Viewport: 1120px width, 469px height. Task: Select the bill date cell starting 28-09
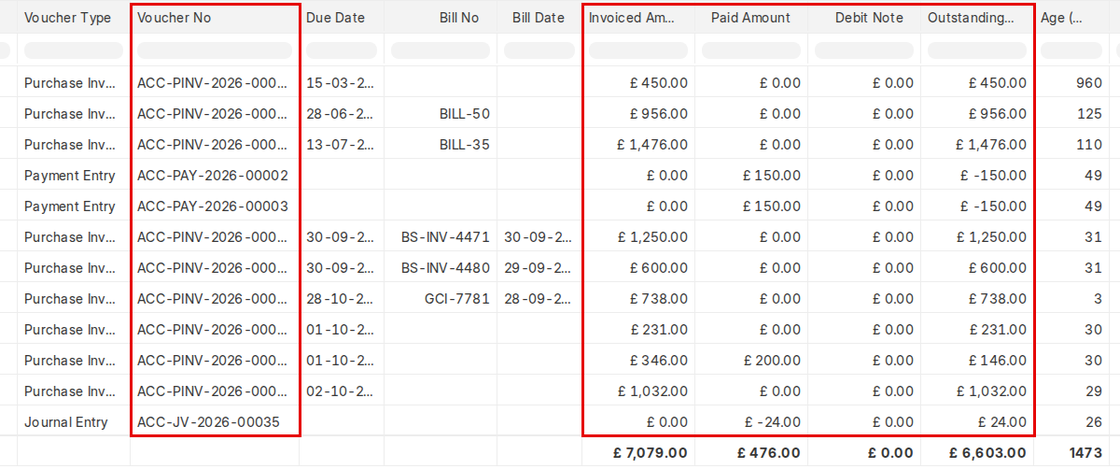click(x=539, y=298)
